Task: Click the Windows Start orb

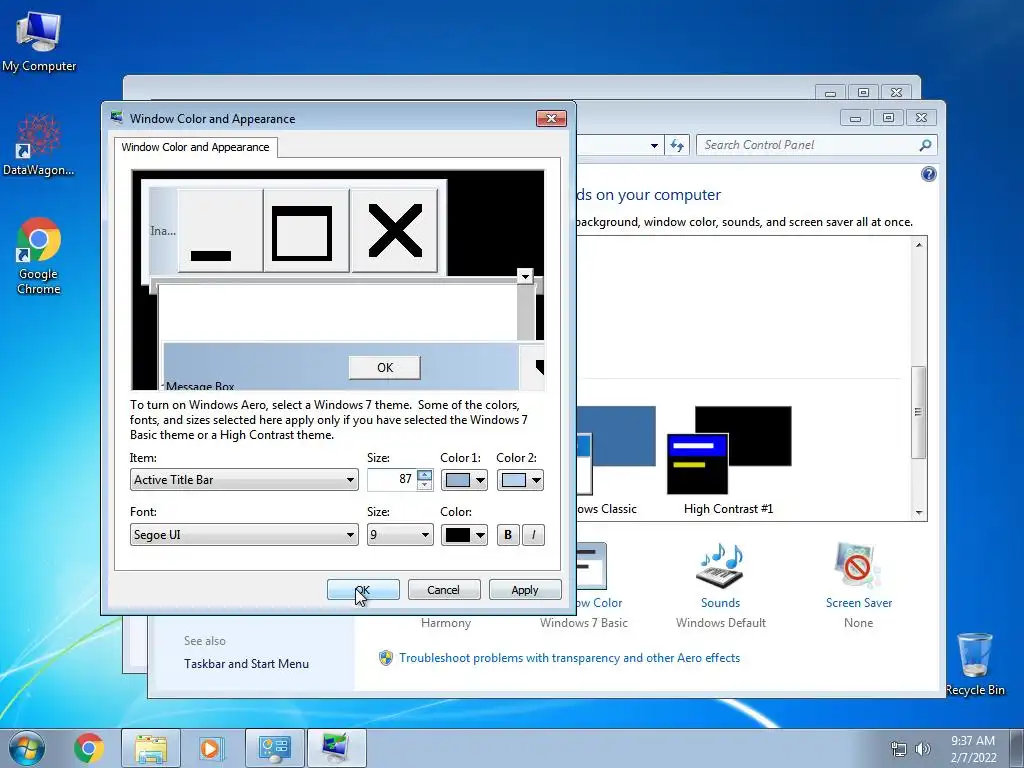Action: tap(26, 748)
